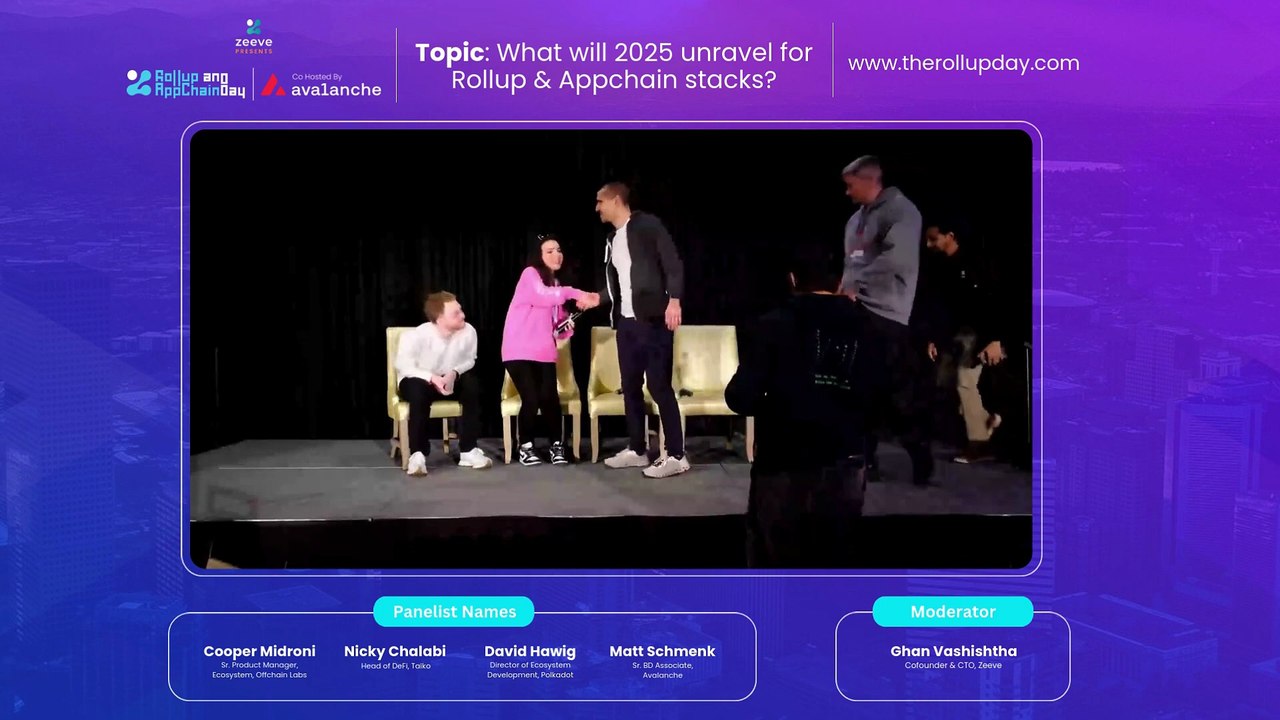This screenshot has width=1280, height=720.
Task: Click 'Cofounder & CTO, Zeeve' subtitle
Action: pyautogui.click(x=953, y=666)
